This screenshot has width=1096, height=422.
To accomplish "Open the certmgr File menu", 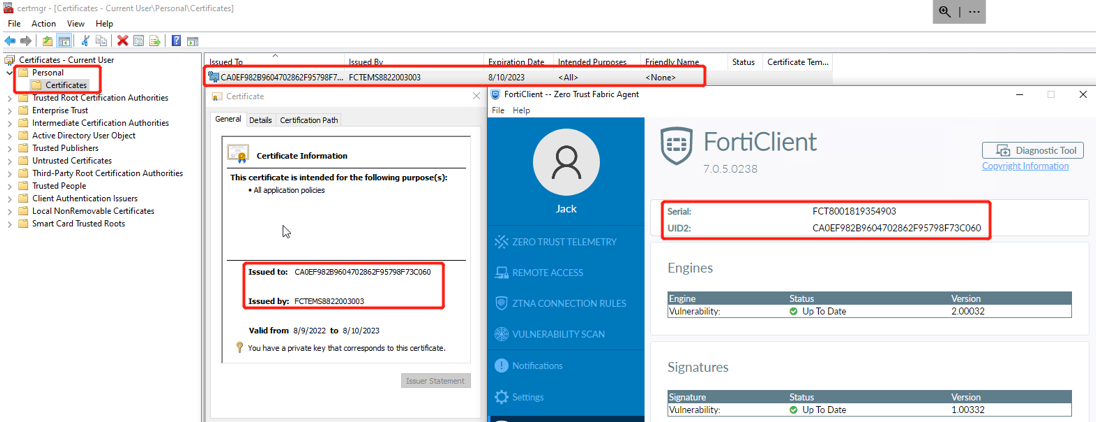I will pyautogui.click(x=14, y=24).
